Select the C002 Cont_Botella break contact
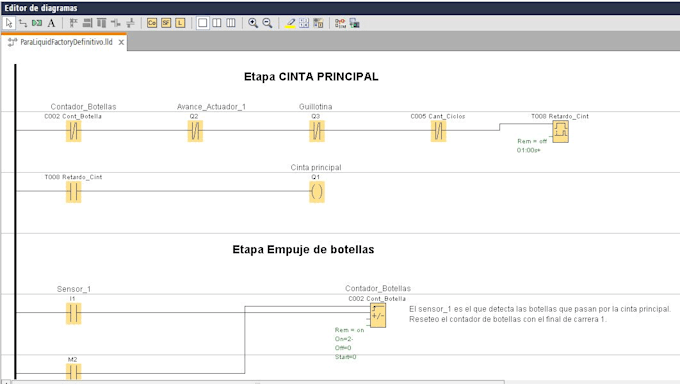The width and height of the screenshot is (680, 384). 73,131
